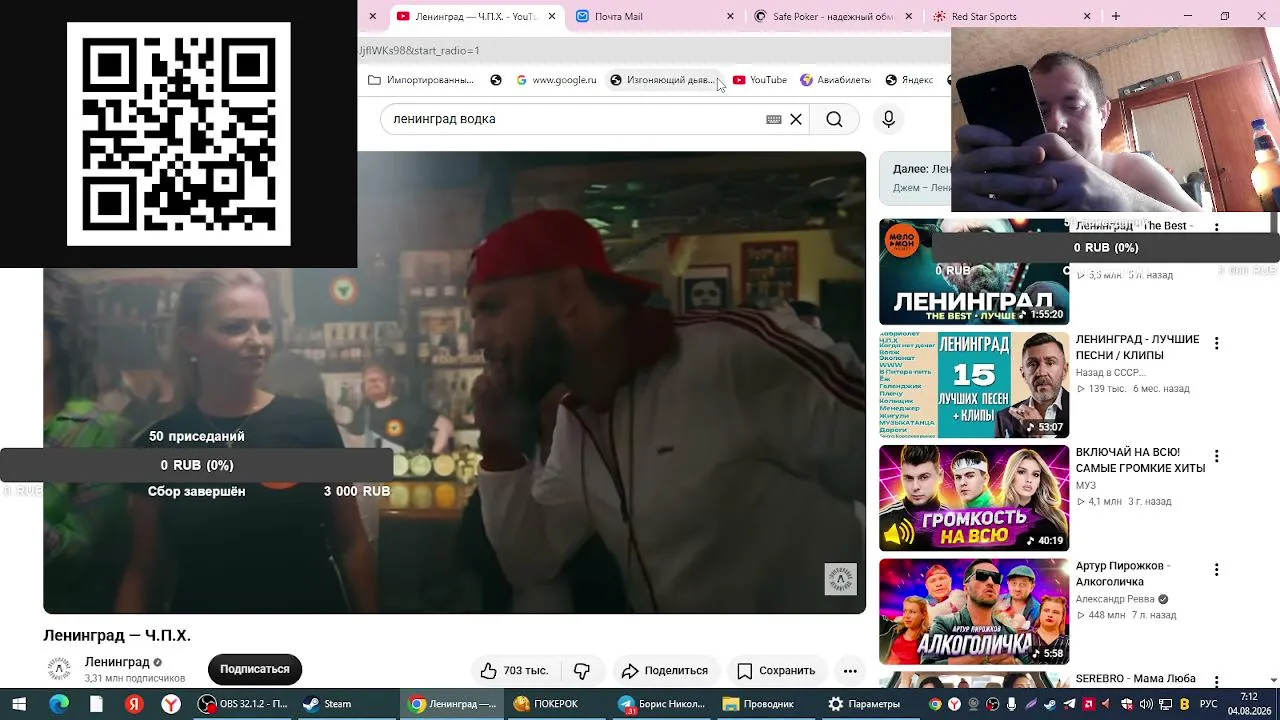Subscribe using the Подписаться button
Viewport: 1280px width, 720px height.
[255, 669]
